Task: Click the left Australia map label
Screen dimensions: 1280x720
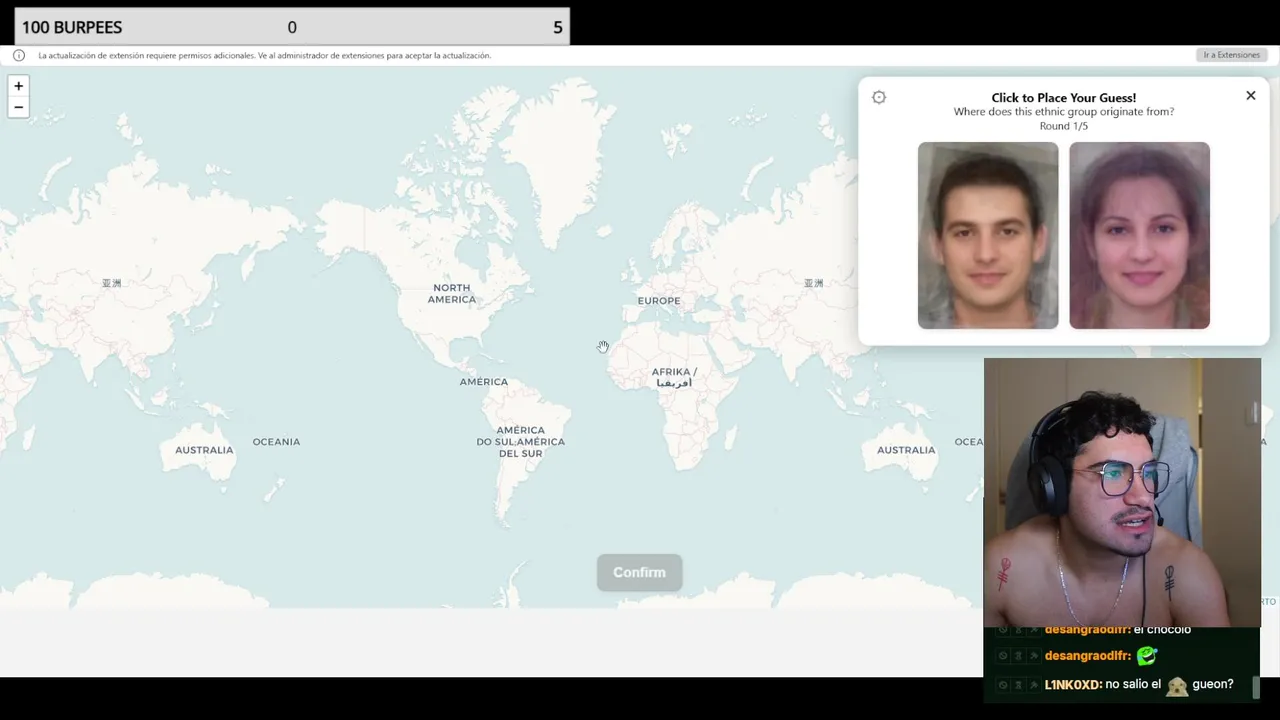Action: [x=204, y=450]
